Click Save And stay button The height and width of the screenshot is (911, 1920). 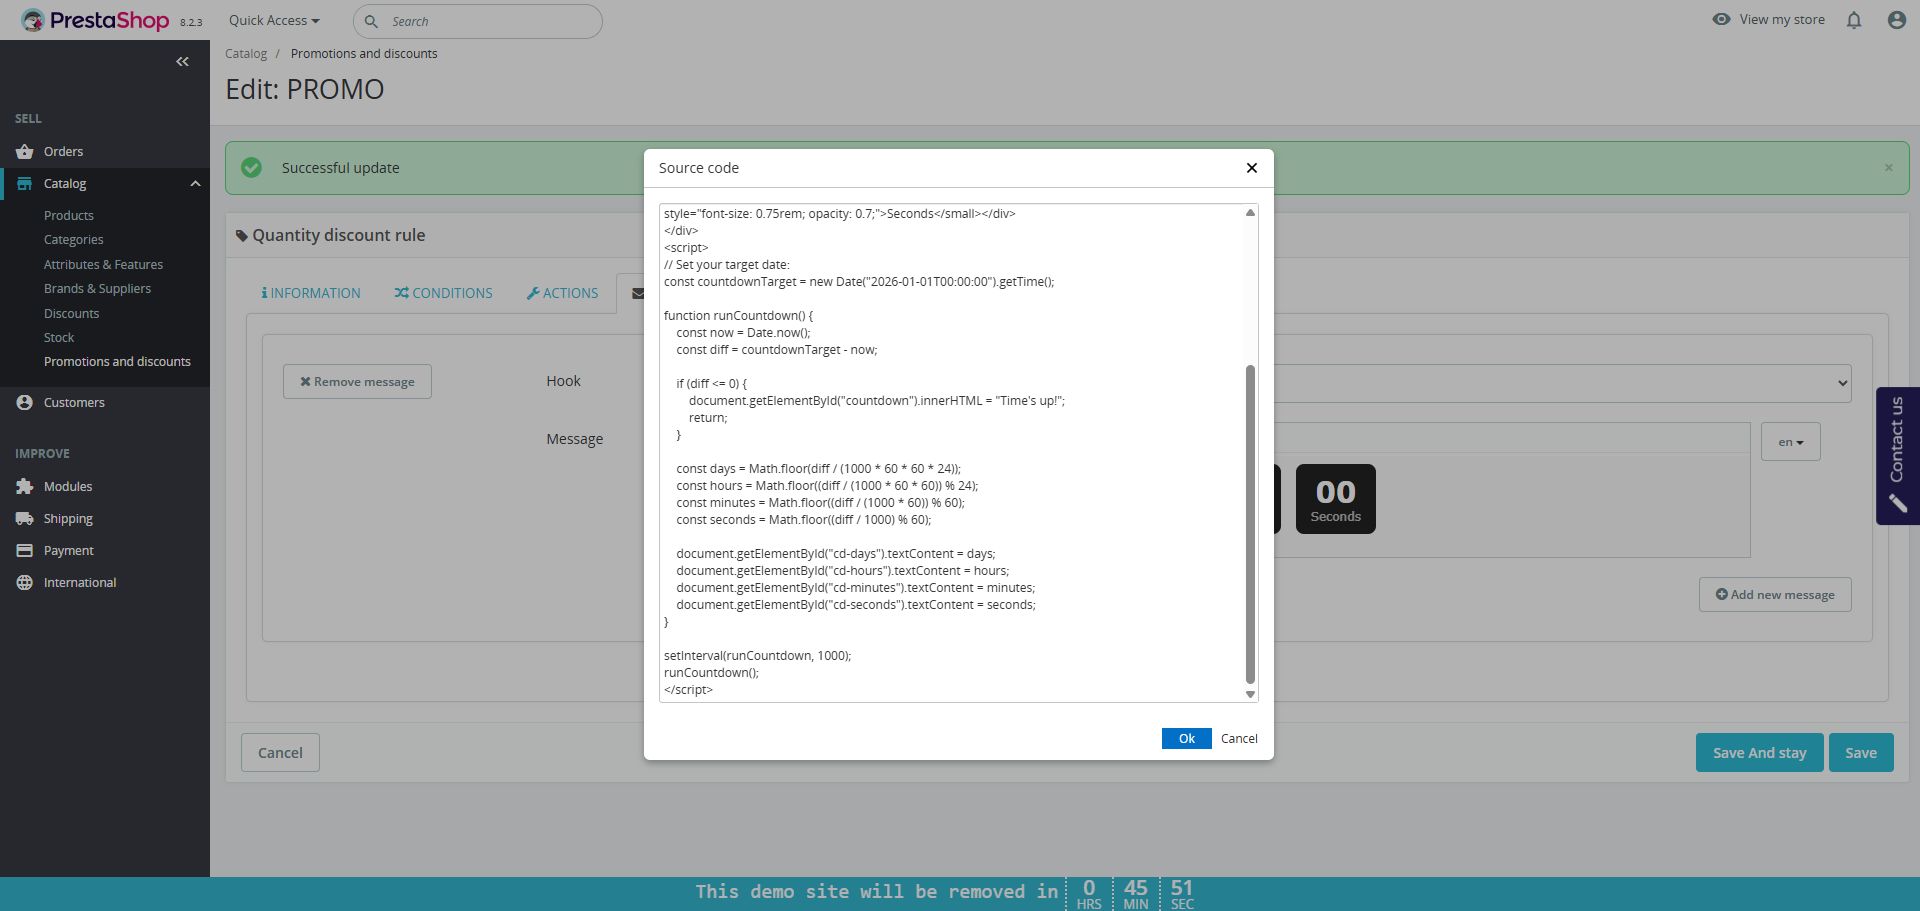coord(1759,753)
